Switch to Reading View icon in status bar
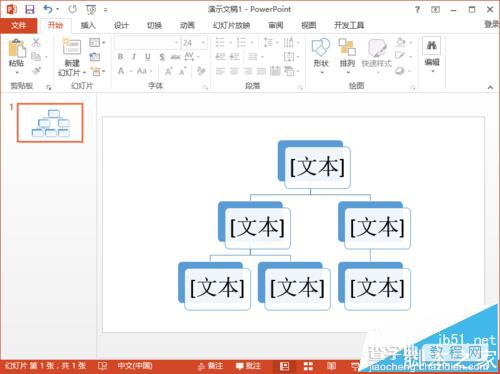Viewport: 500px width, 374px height. 331,366
